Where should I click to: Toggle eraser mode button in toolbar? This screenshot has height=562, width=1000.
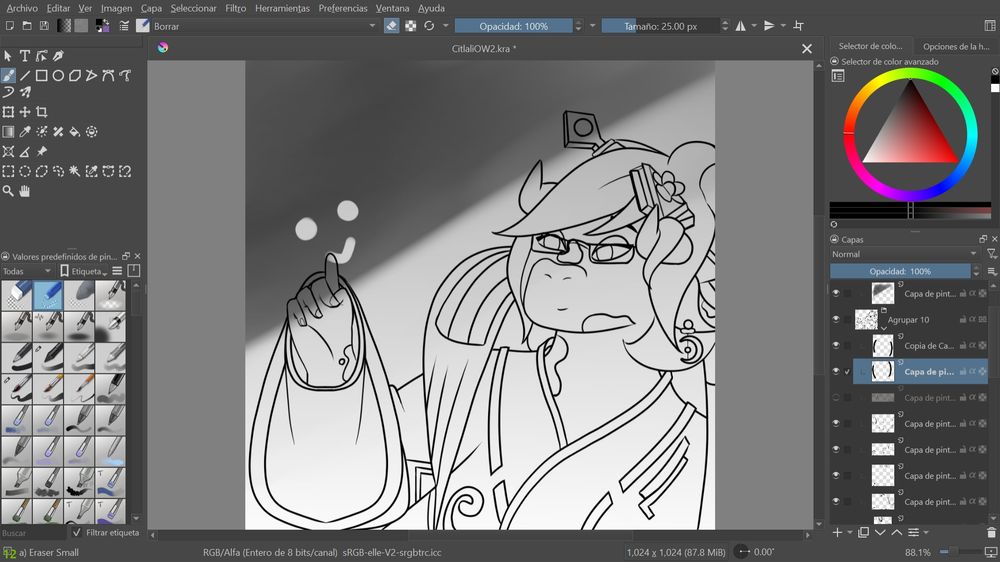tap(392, 26)
